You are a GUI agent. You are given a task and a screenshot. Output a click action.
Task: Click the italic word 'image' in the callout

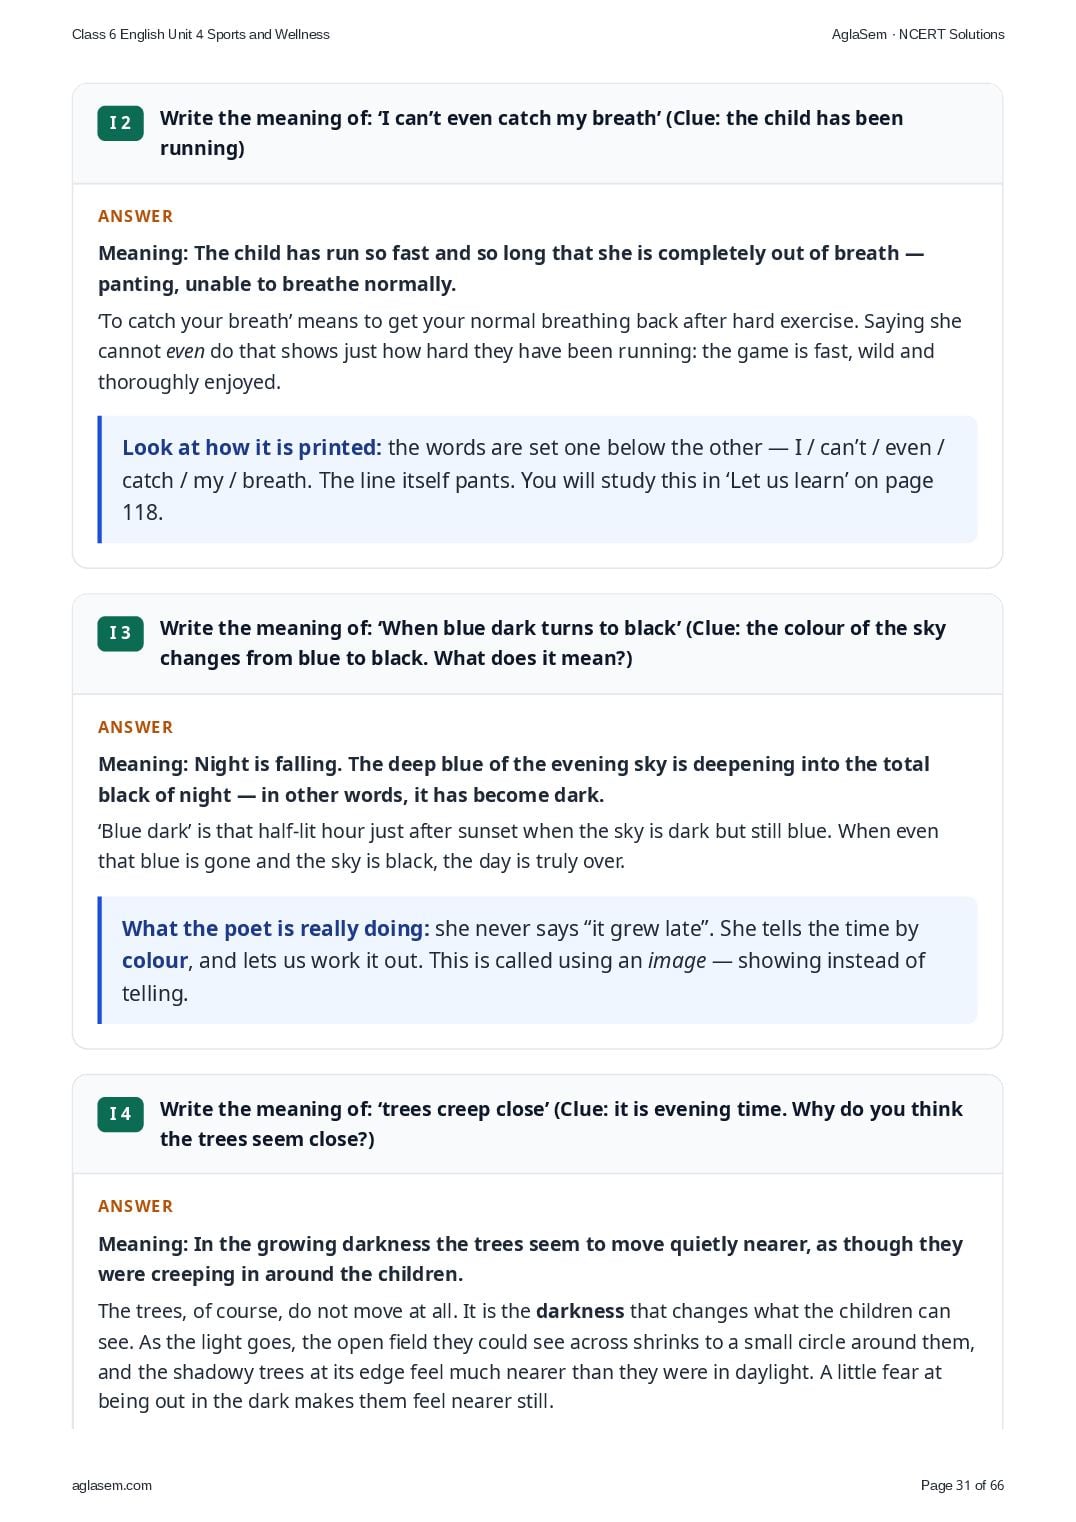tap(677, 961)
